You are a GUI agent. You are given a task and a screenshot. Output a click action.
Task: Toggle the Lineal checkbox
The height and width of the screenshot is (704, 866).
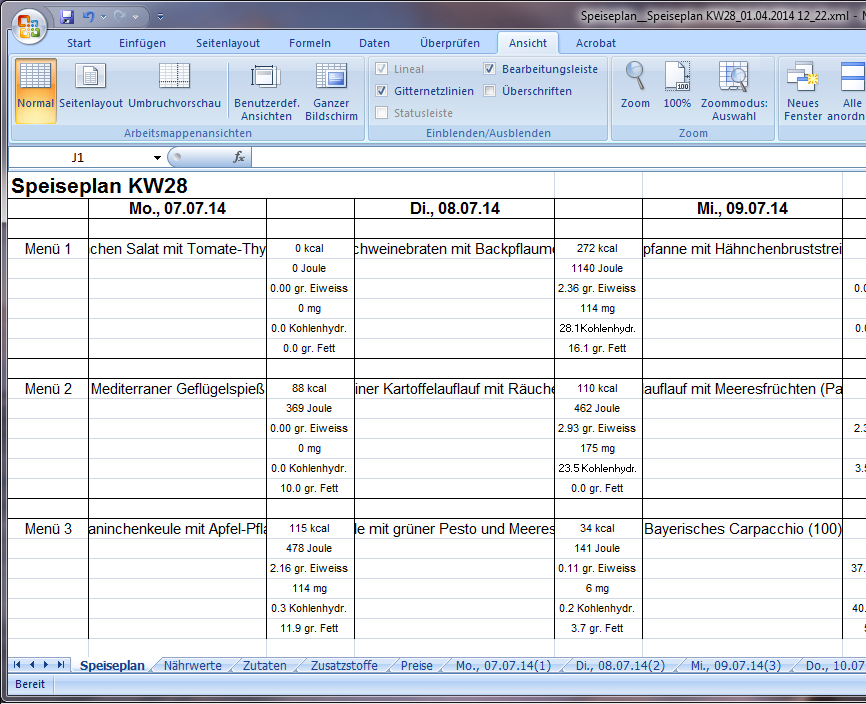click(x=381, y=68)
